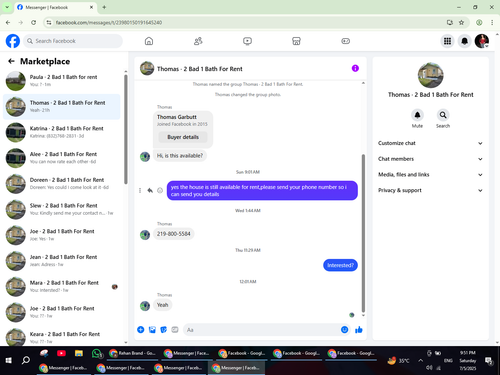This screenshot has height=375, width=500.
Task: Click the Buyer details button
Action: 183,137
